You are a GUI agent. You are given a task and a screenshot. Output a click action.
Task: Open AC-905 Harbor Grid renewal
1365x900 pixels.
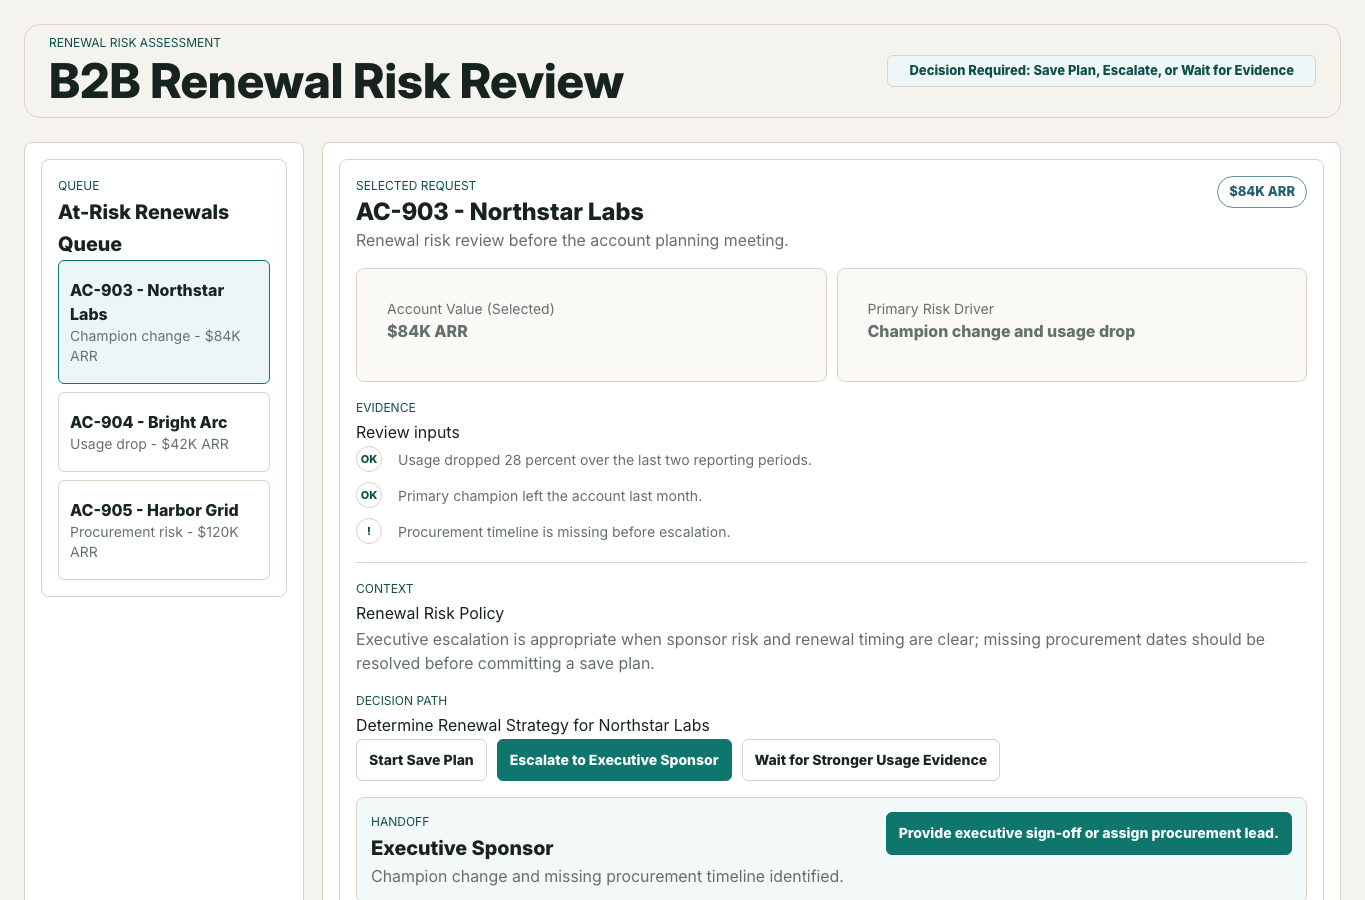[164, 530]
